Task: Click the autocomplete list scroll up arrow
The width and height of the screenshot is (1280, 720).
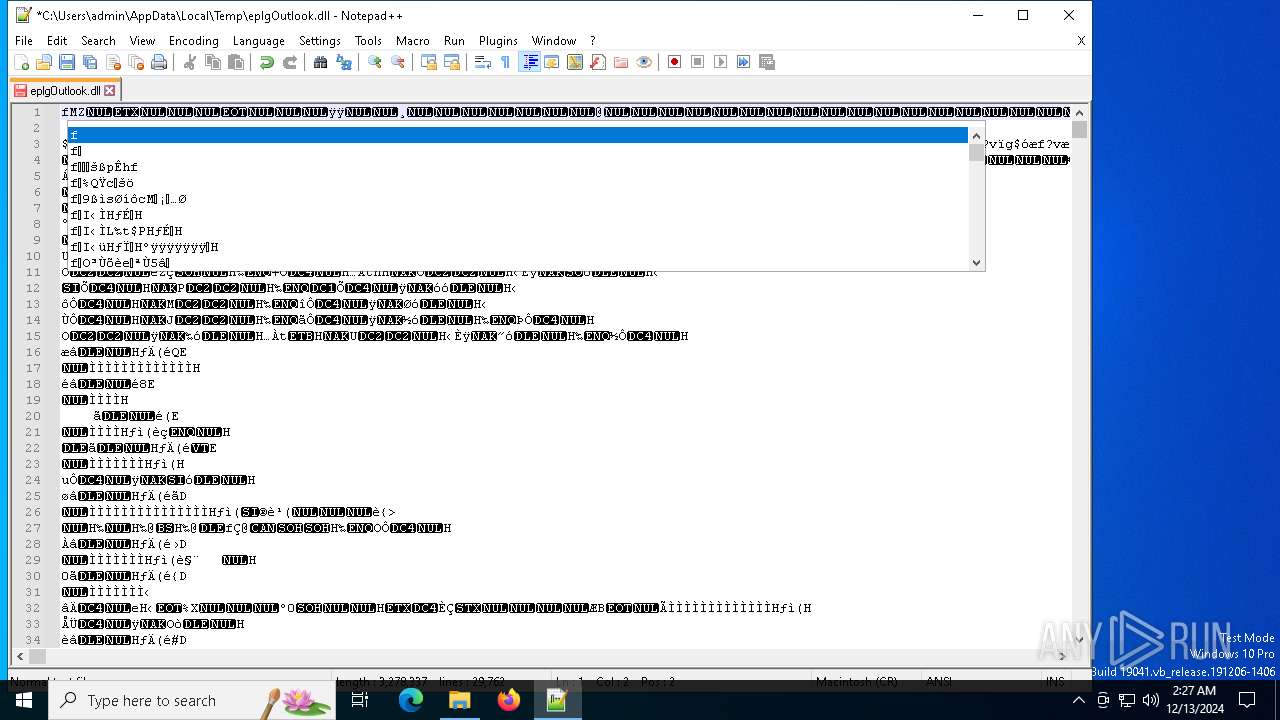Action: [977, 134]
